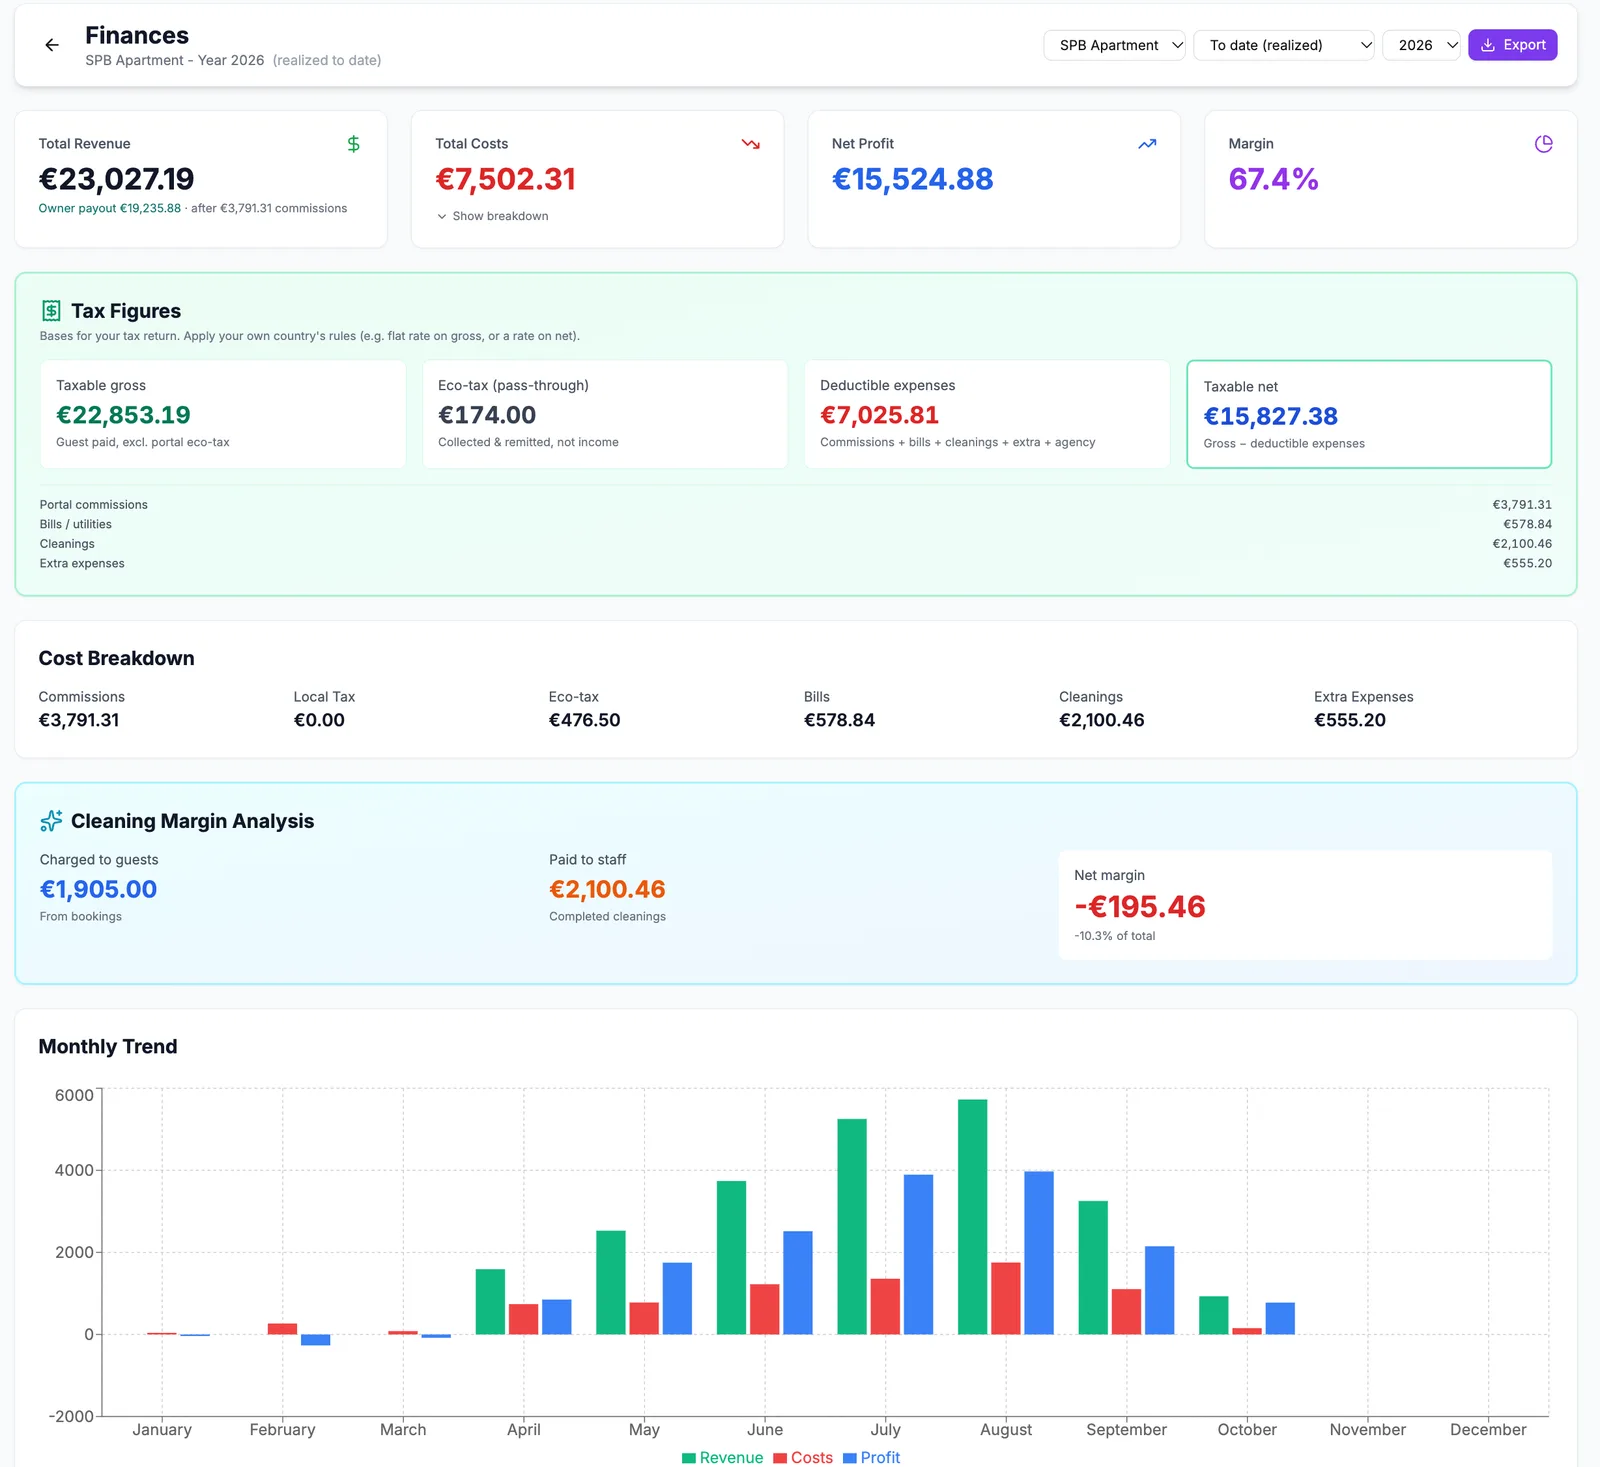1600x1467 pixels.
Task: Click the red downward trend icon
Action: (x=750, y=144)
